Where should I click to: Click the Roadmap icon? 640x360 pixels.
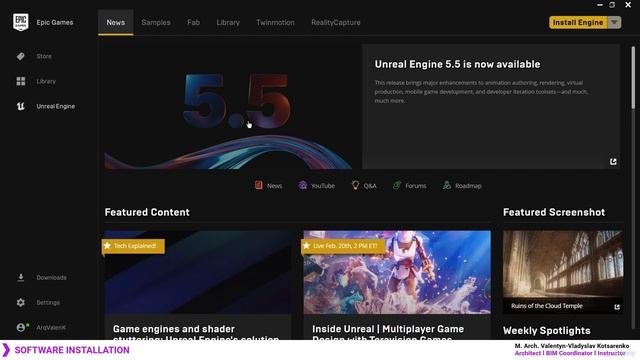coord(447,185)
